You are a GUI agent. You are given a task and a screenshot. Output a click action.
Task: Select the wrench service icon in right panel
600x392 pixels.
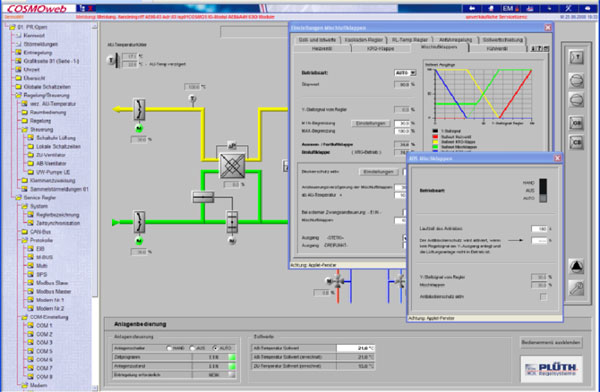coord(576,288)
